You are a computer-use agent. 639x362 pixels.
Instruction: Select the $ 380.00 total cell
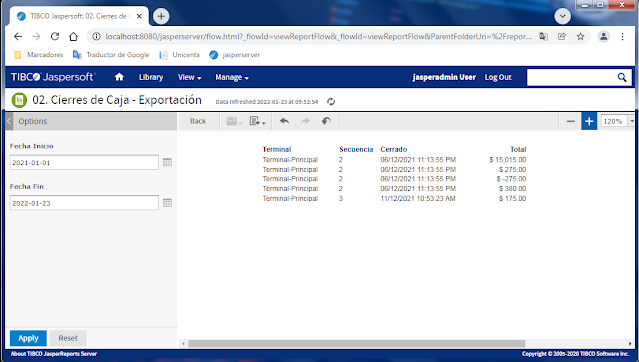pyautogui.click(x=512, y=189)
